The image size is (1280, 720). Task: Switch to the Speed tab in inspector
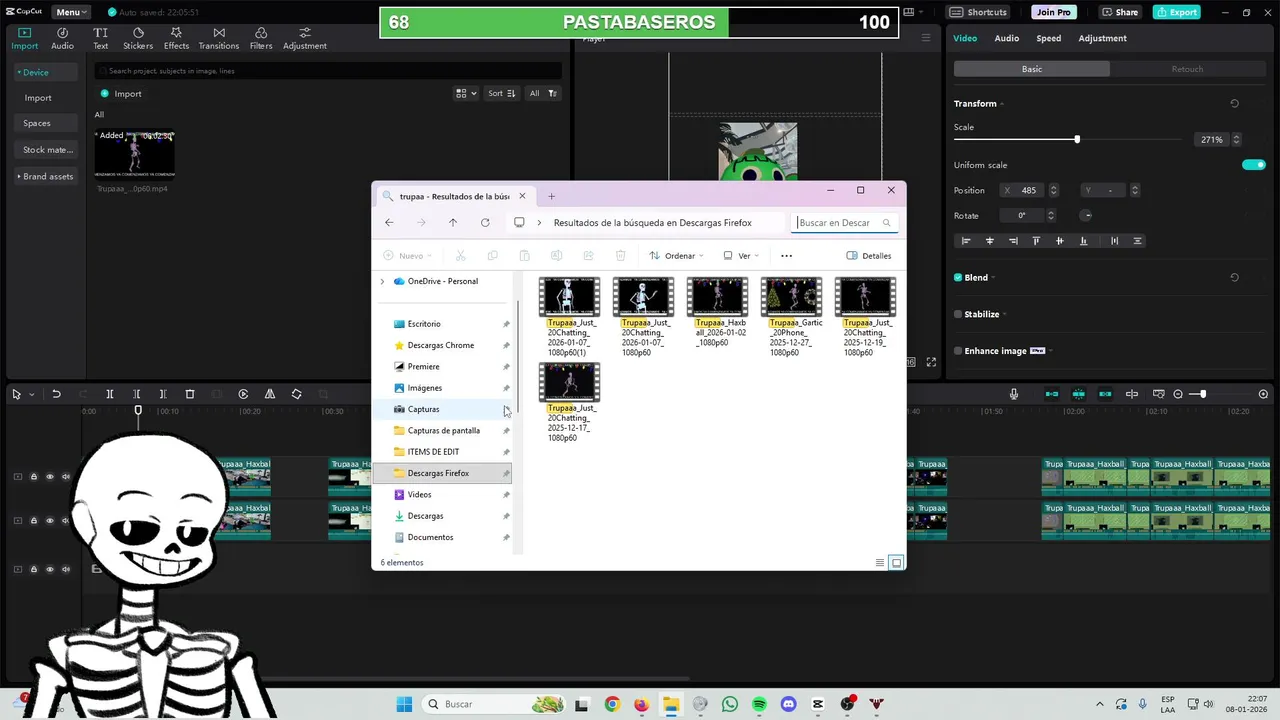(1049, 38)
